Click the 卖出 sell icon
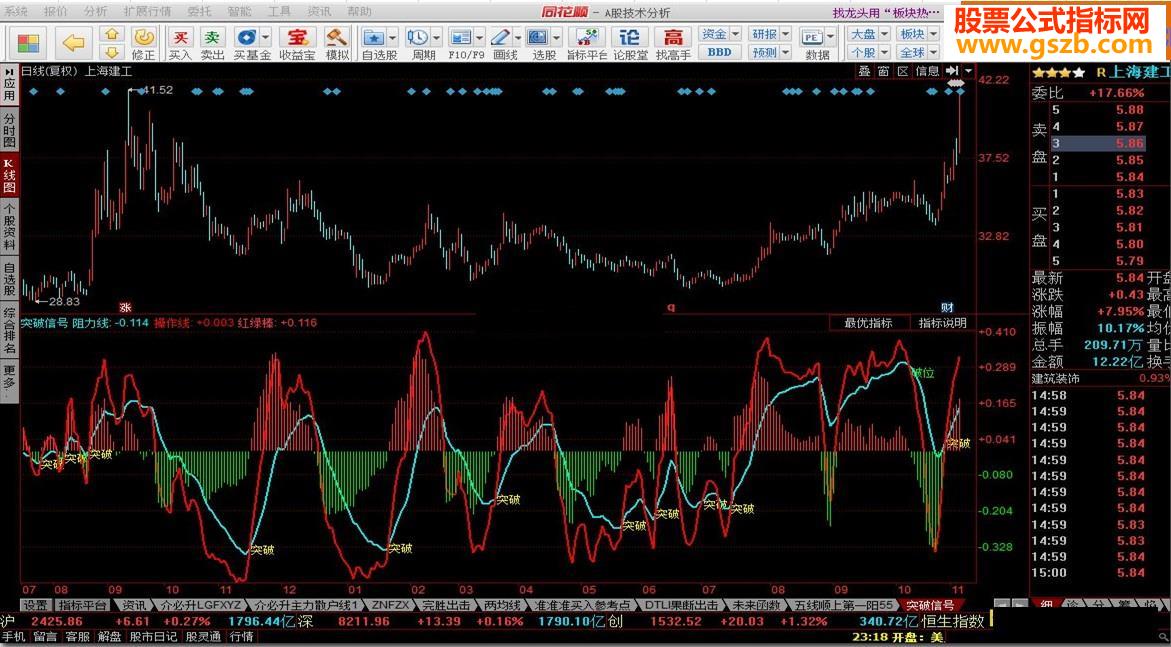 213,43
